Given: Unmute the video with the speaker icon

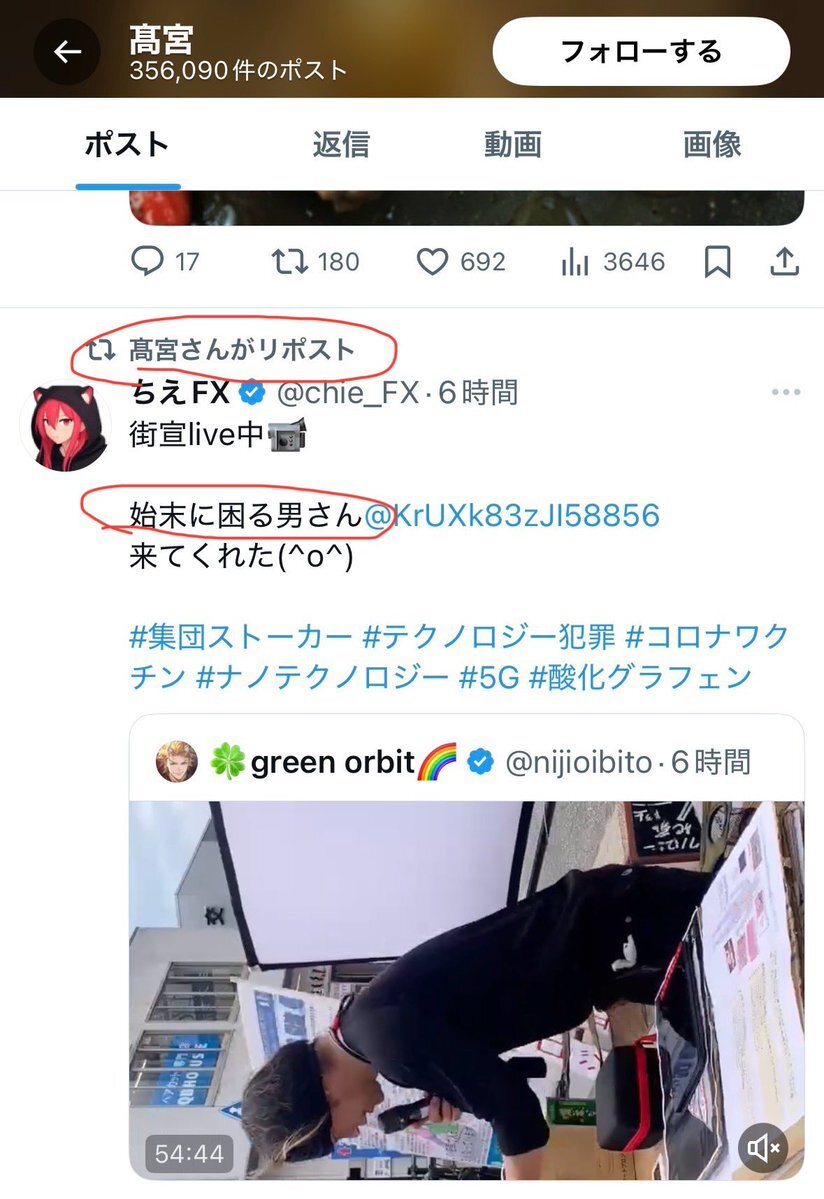Looking at the screenshot, I should pyautogui.click(x=764, y=1148).
